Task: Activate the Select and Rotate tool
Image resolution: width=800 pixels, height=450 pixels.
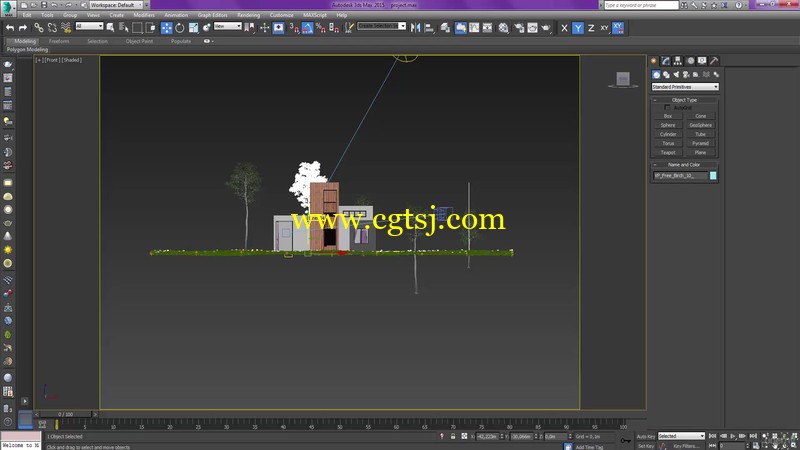Action: (180, 28)
